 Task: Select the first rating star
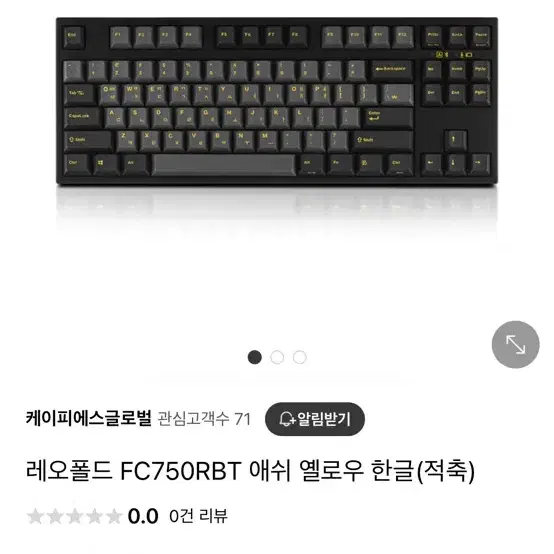point(35,516)
